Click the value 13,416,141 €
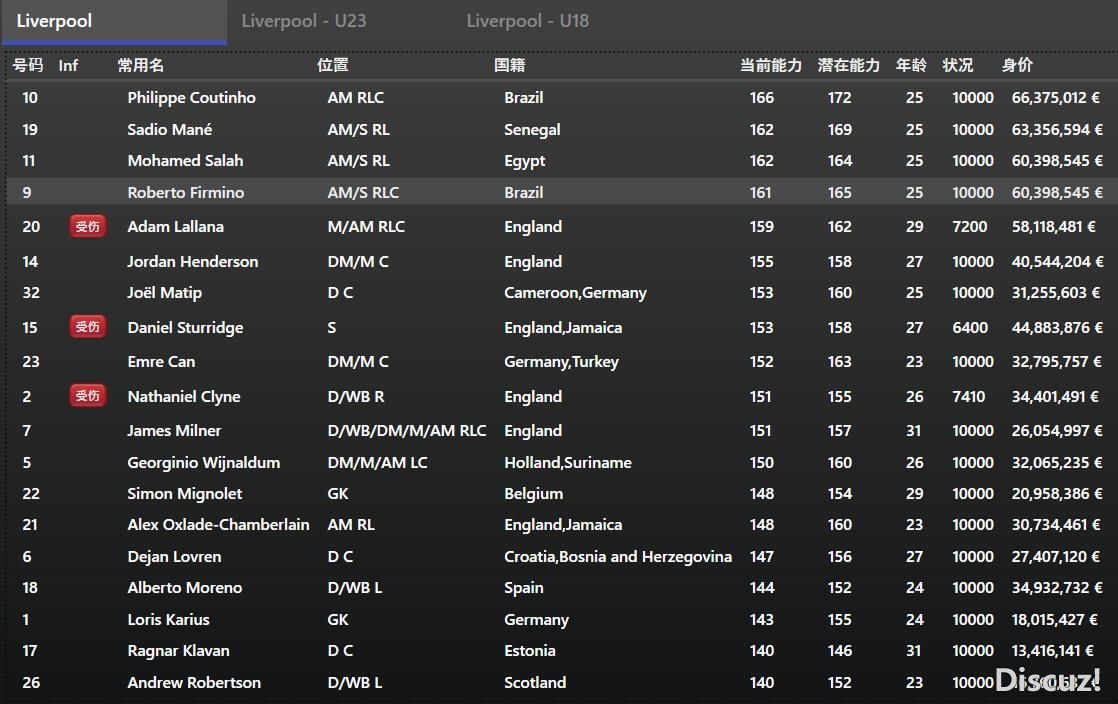Viewport: 1118px width, 704px height. pos(1052,651)
